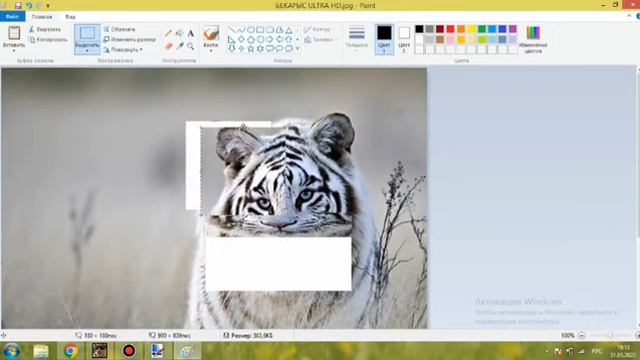This screenshot has width=640, height=360.
Task: Choose the Four-point star shape
Action: click(241, 49)
